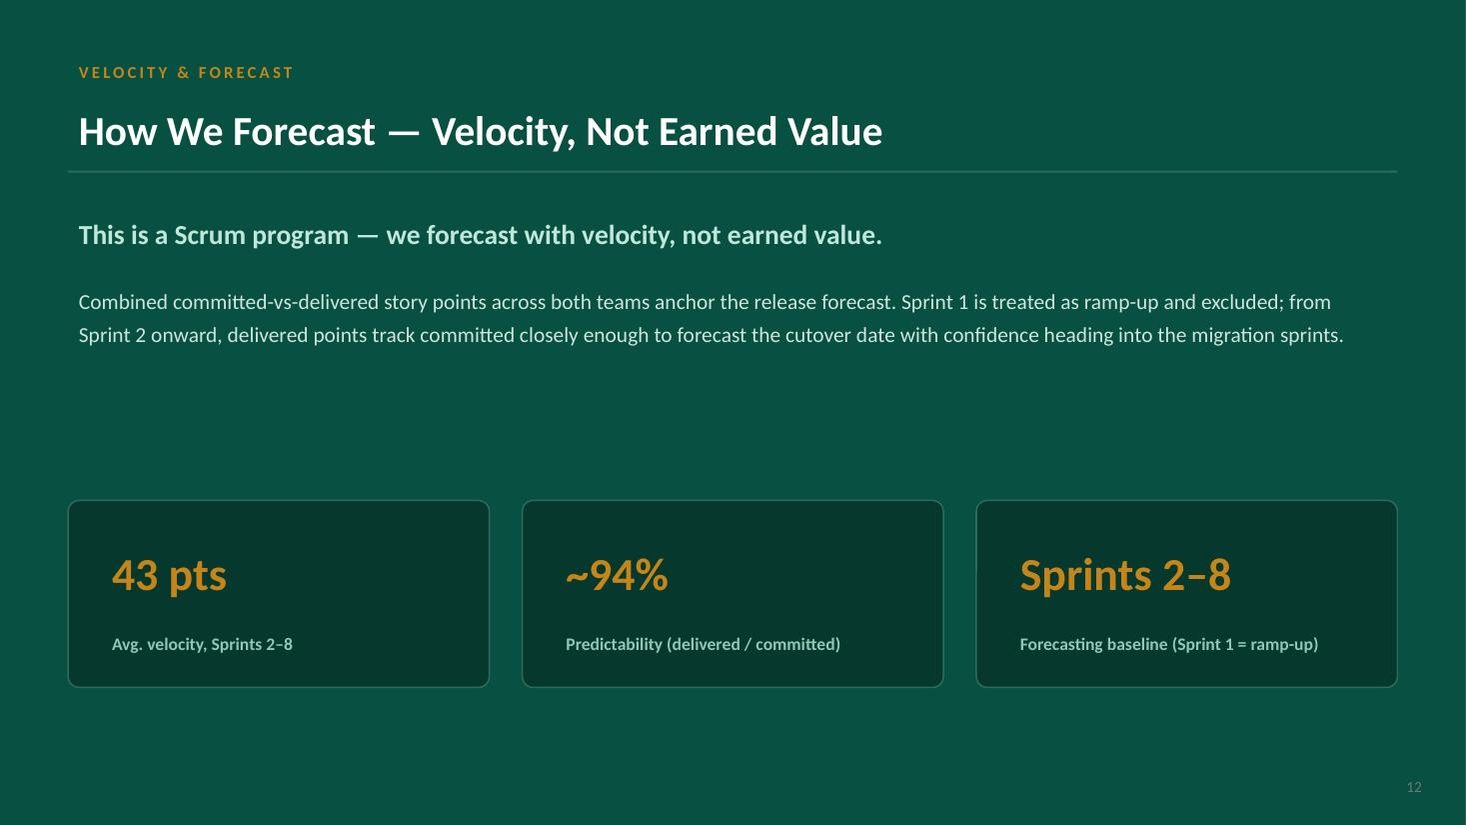Select the third card about forecasting baseline
The image size is (1466, 825).
coord(1187,594)
